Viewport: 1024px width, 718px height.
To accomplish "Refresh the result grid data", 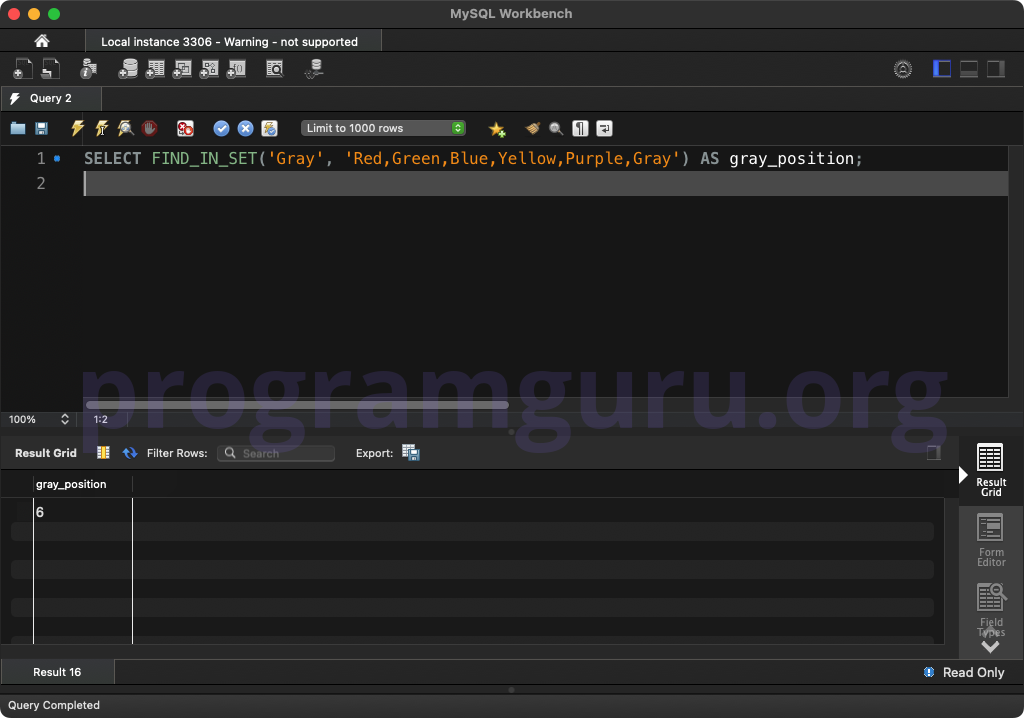I will tap(130, 453).
